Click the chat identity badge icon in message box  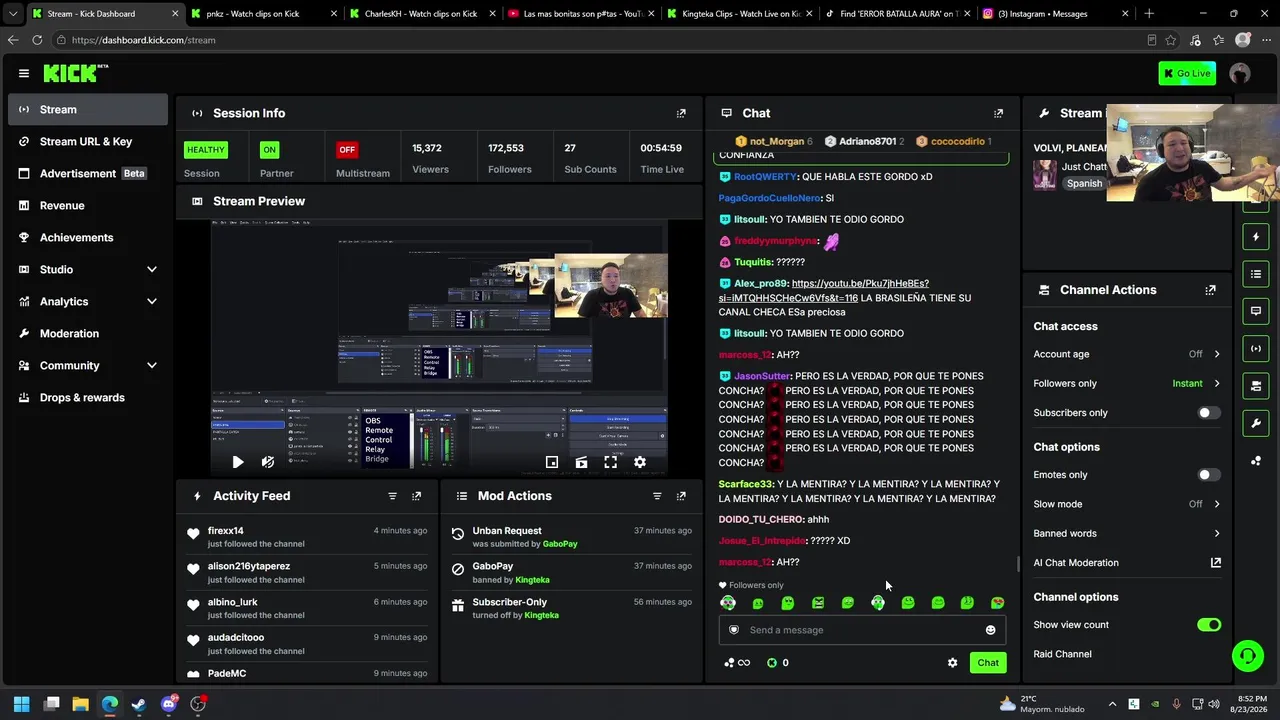(734, 630)
